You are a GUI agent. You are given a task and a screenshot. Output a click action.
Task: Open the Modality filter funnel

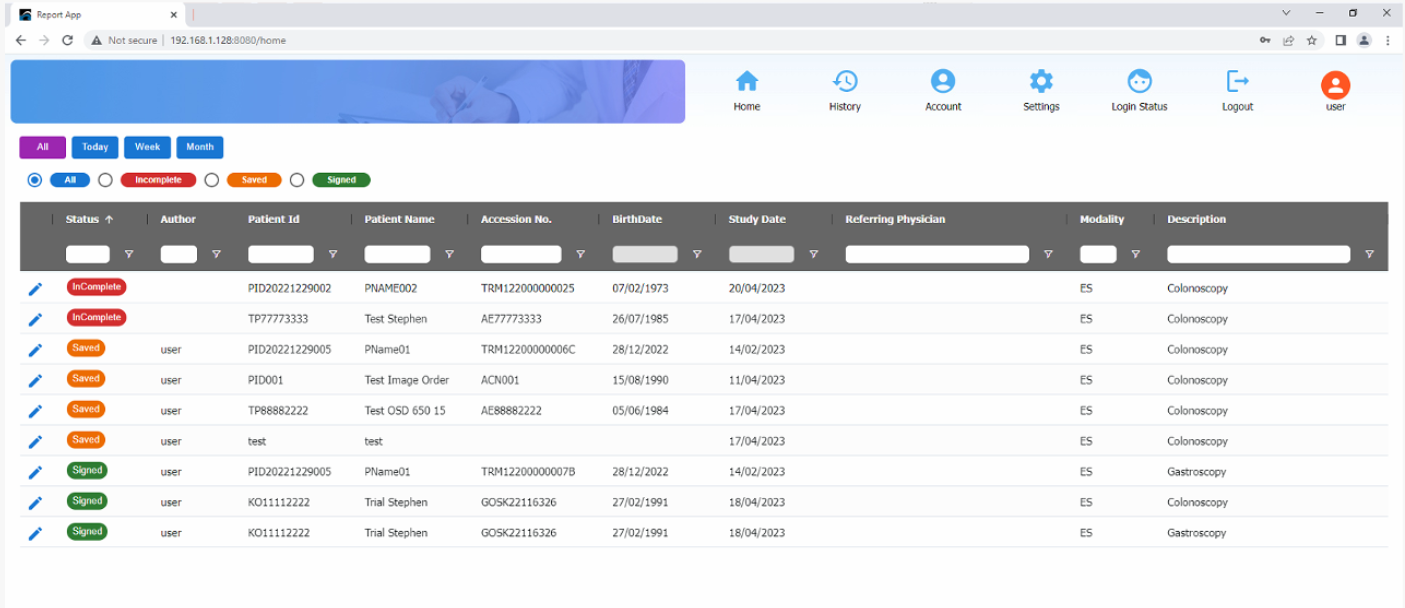[x=1135, y=254]
